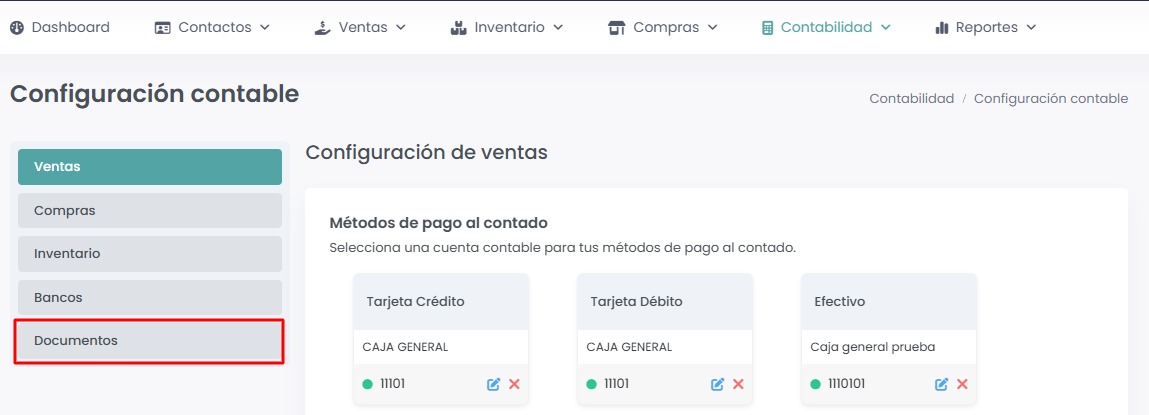Open the Reportes menu

point(985,28)
